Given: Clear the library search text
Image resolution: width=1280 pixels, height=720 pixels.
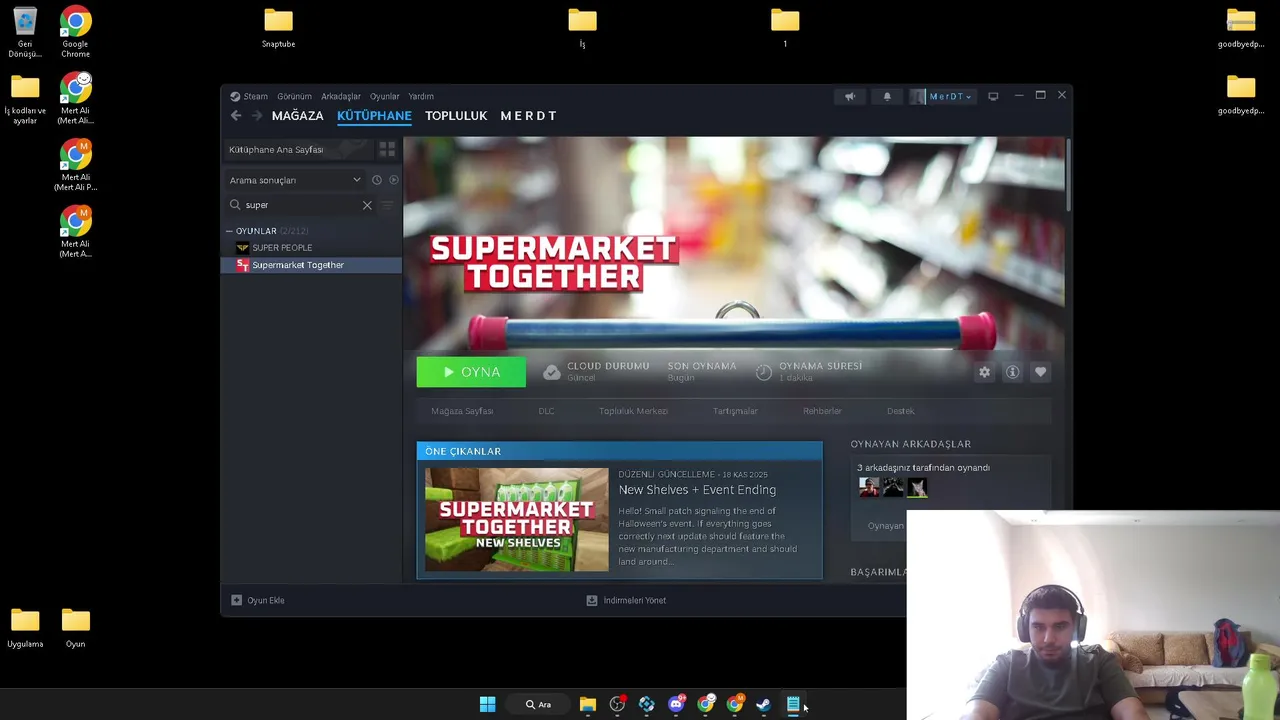Looking at the screenshot, I should pyautogui.click(x=367, y=205).
